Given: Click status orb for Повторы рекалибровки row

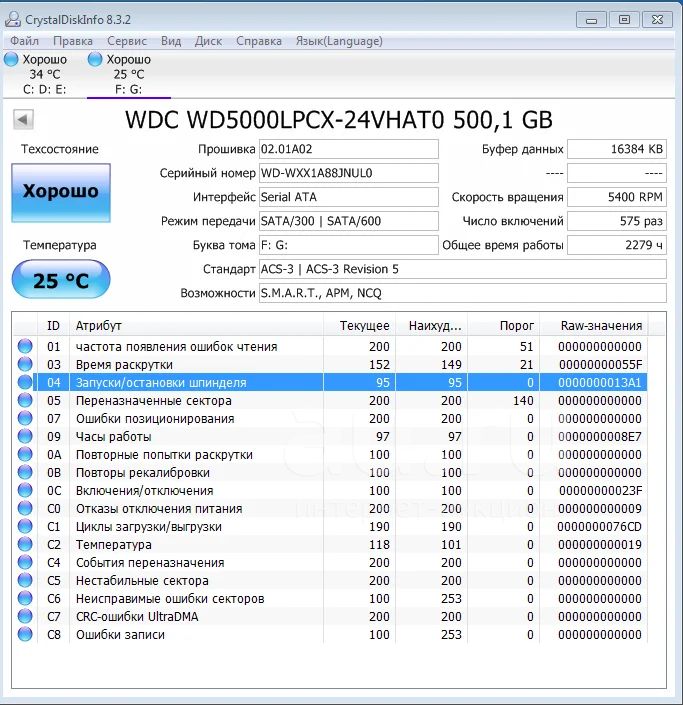Looking at the screenshot, I should (x=25, y=472).
